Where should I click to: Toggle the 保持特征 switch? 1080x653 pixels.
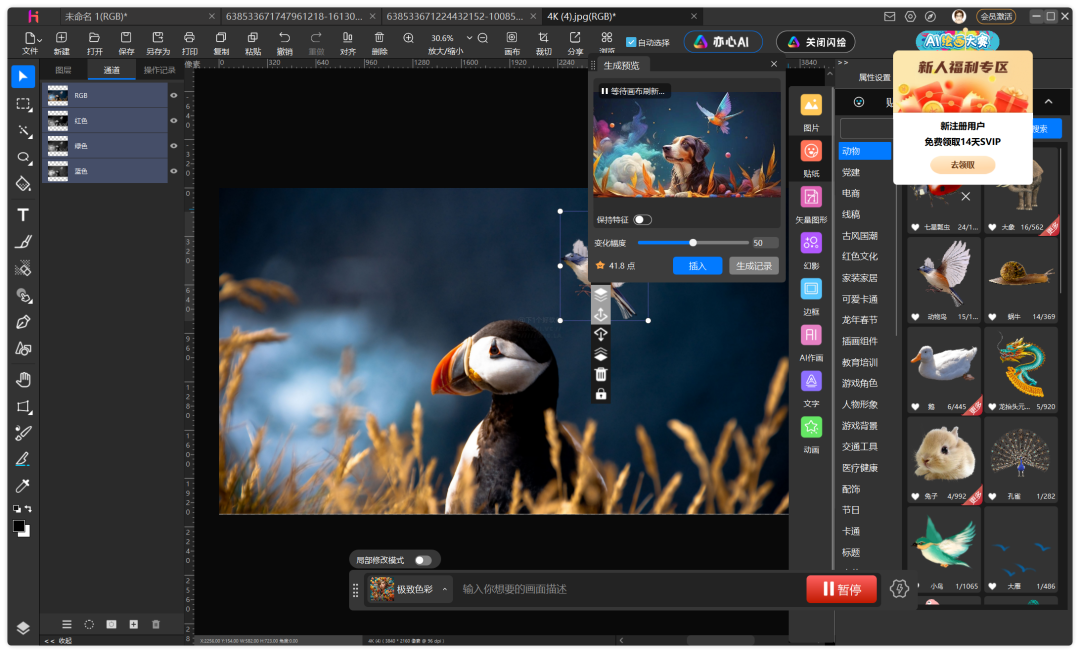click(642, 220)
